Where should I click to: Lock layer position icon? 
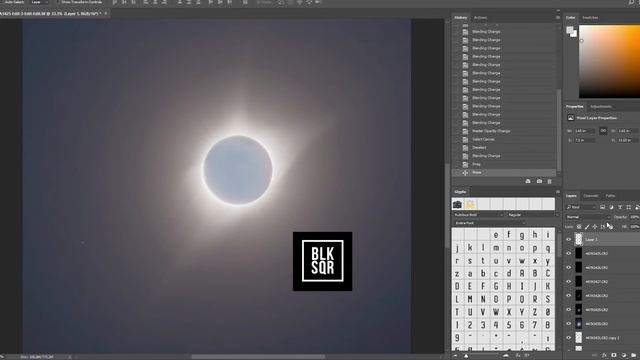tap(595, 227)
